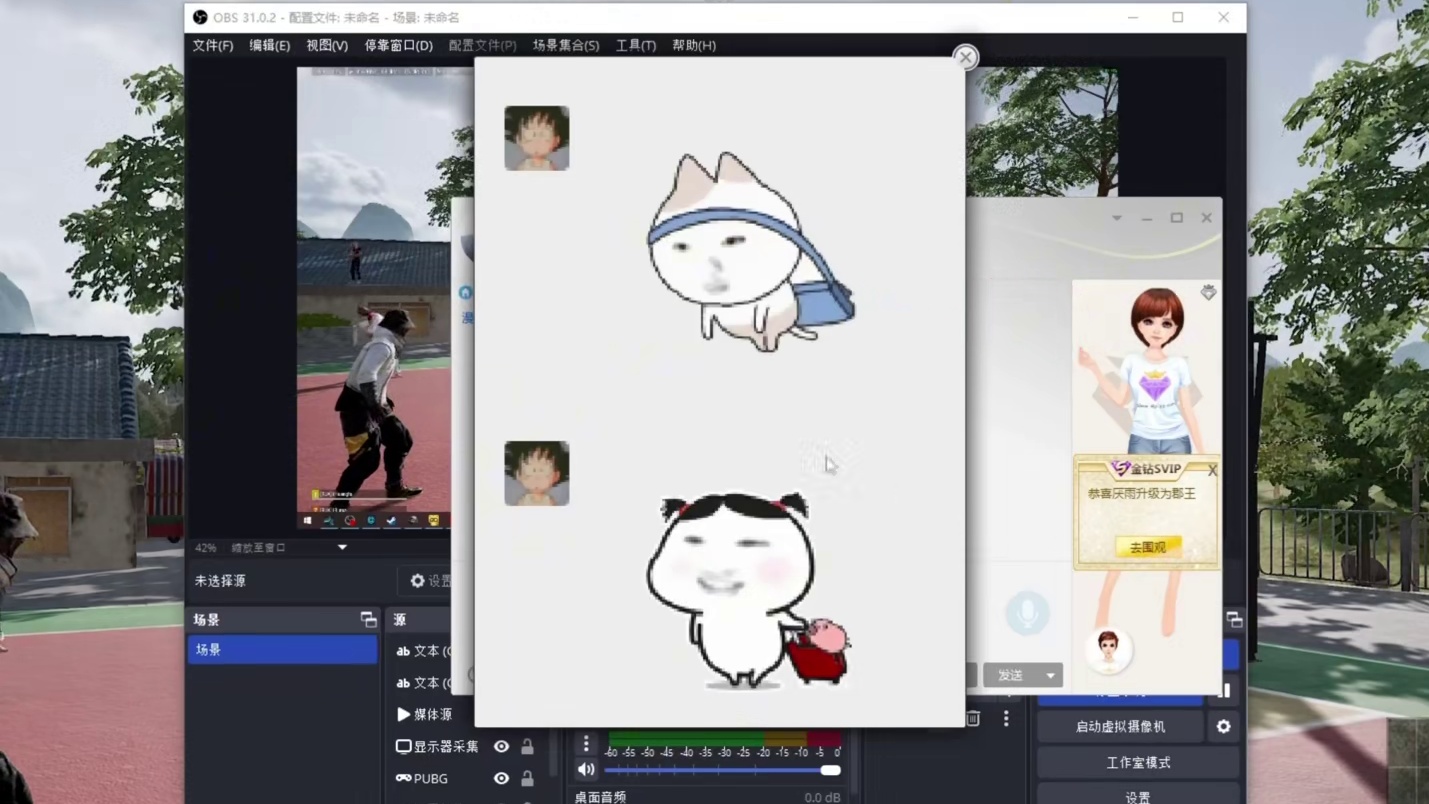
Task: Click the diamond icon above the avatar
Action: (x=1208, y=292)
